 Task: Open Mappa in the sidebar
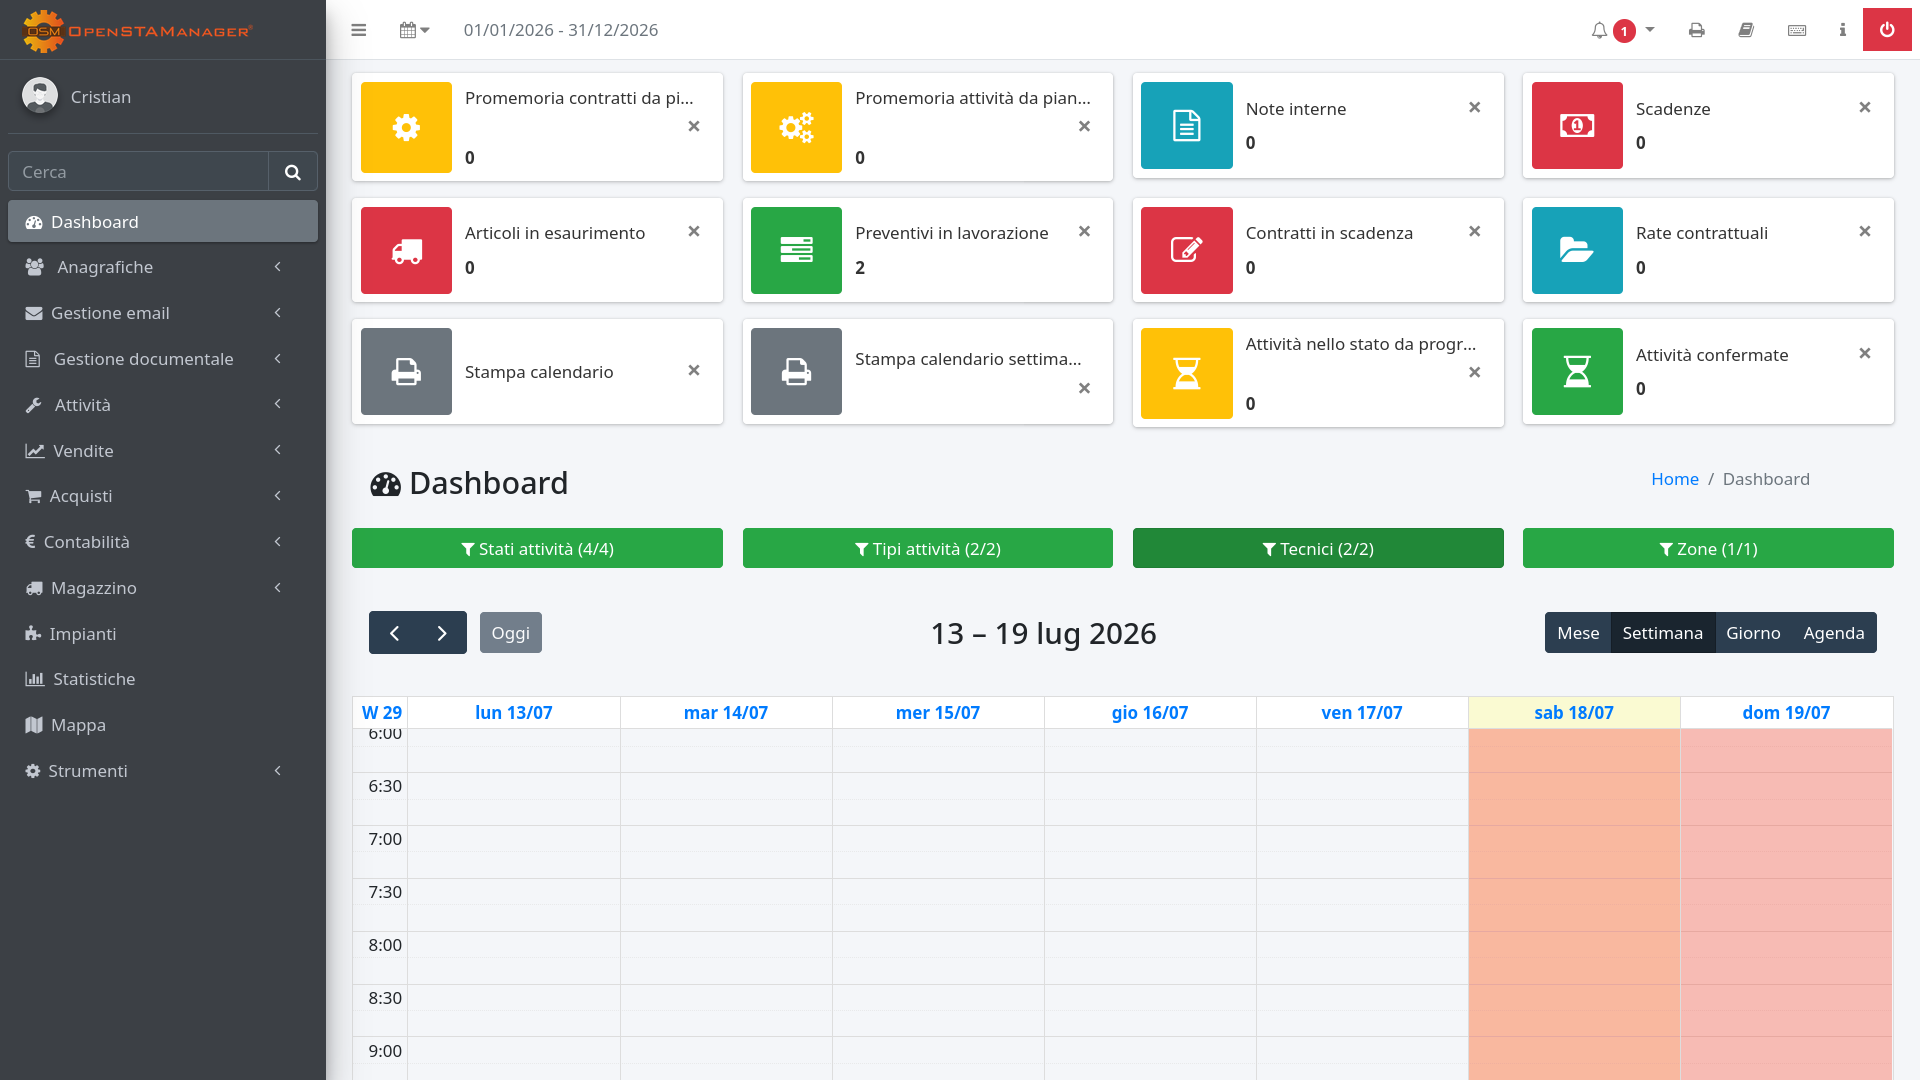163,725
